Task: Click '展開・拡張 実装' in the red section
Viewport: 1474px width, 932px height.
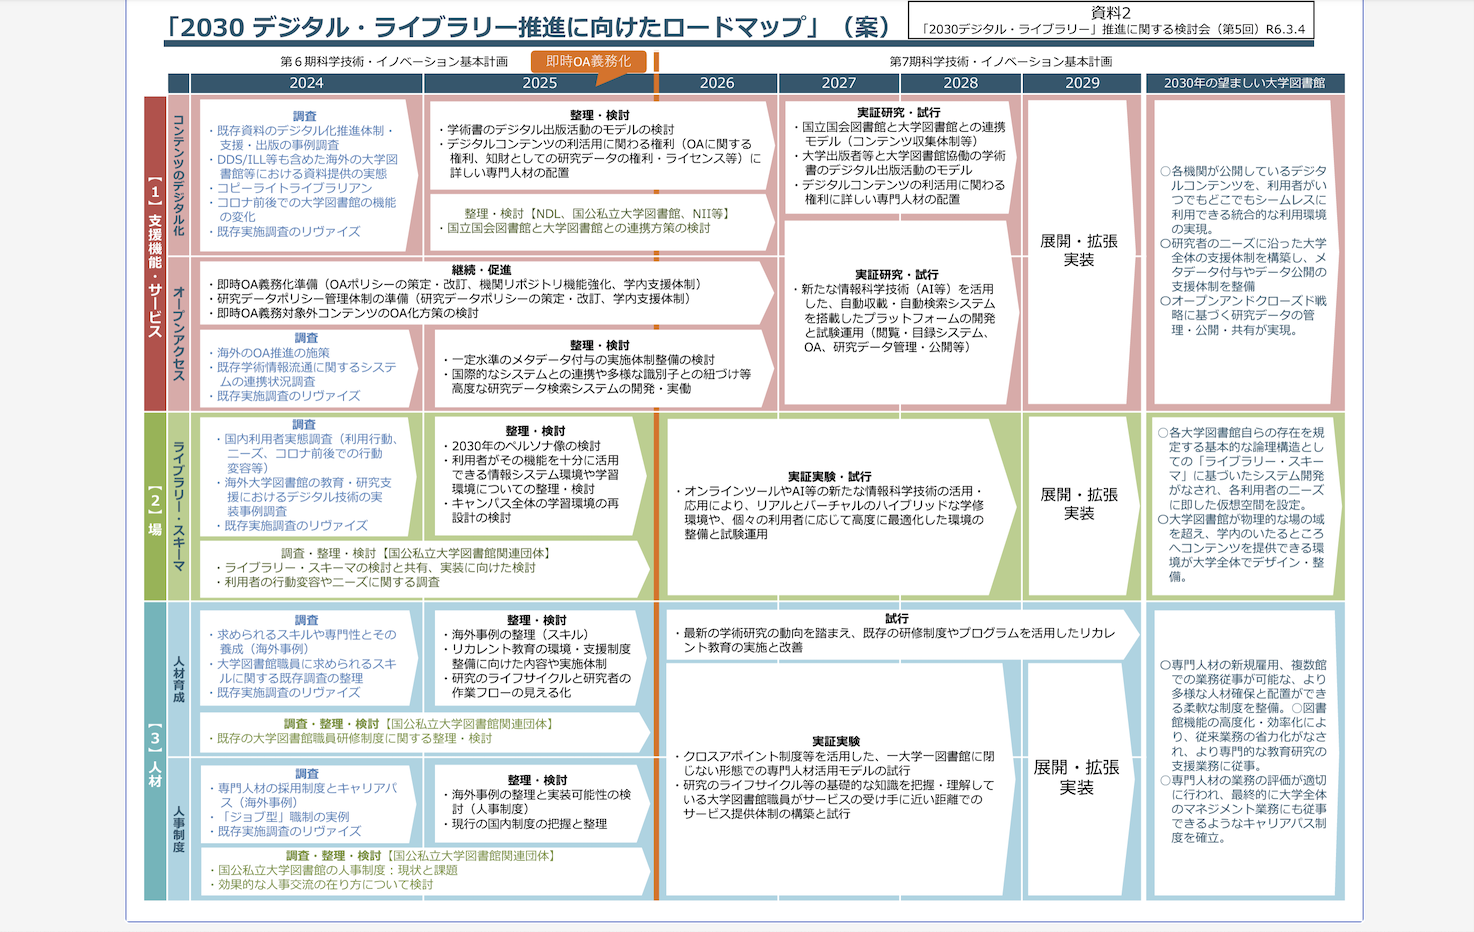Action: [x=1079, y=250]
